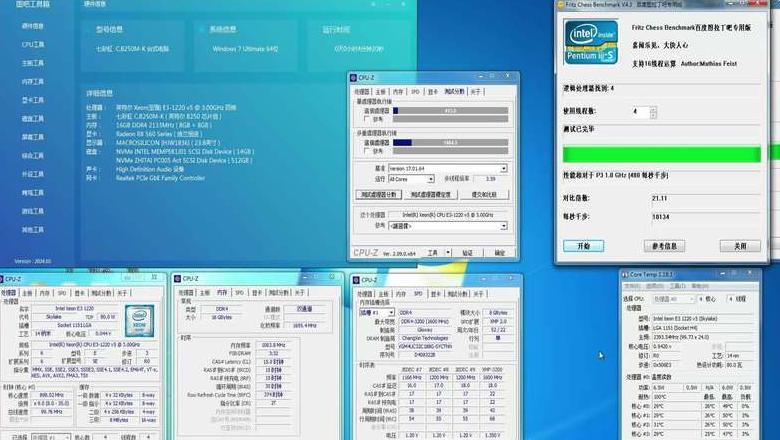Click the Radeon RX 560 Series line in the toolbox details
The width and height of the screenshot is (780, 440).
point(158,134)
